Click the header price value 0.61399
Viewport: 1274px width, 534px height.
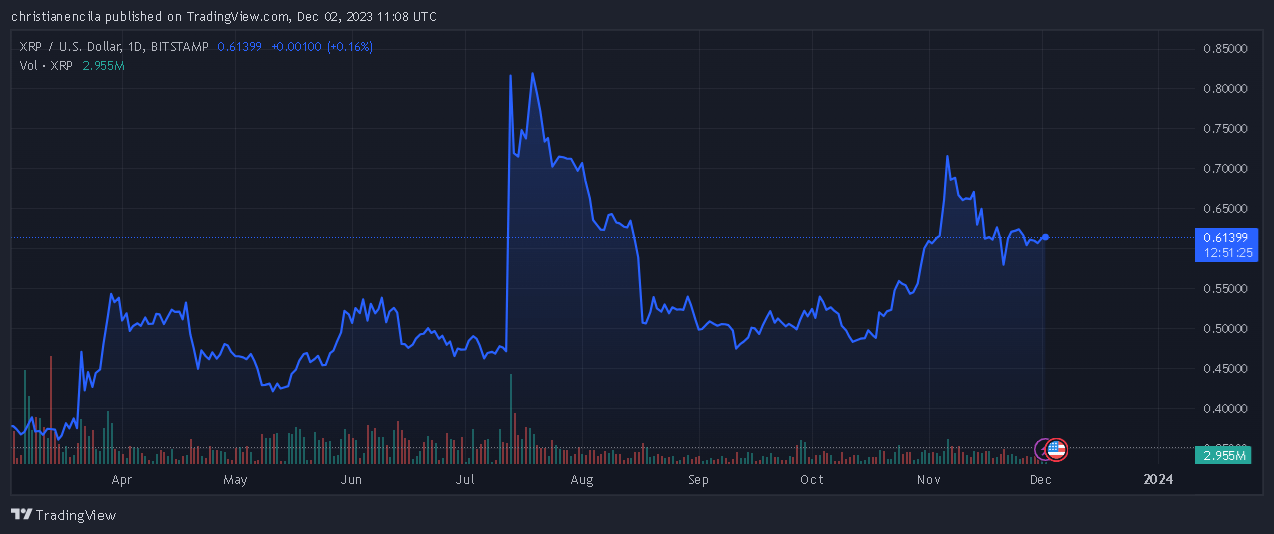coord(240,47)
